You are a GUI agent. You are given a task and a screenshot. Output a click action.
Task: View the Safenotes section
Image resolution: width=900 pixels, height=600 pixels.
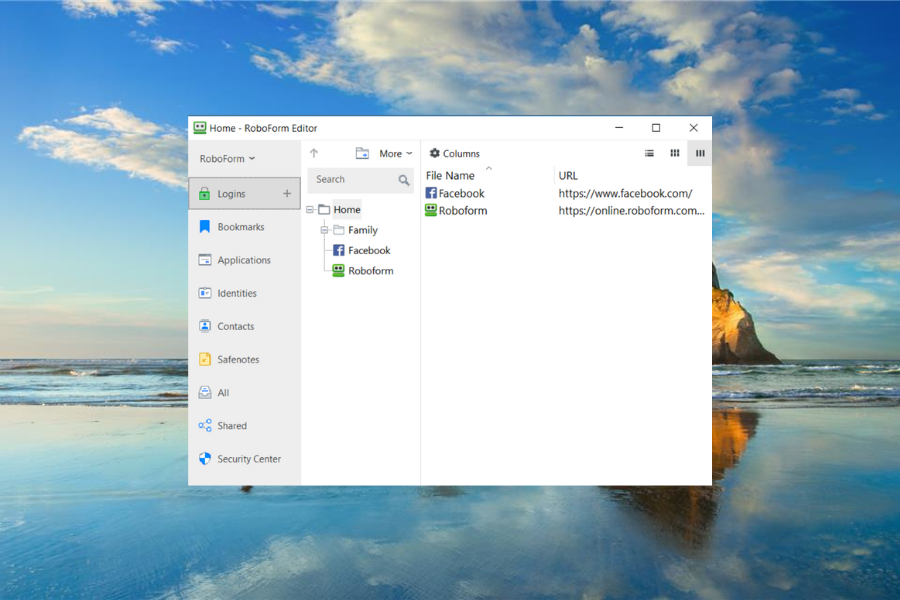click(245, 359)
